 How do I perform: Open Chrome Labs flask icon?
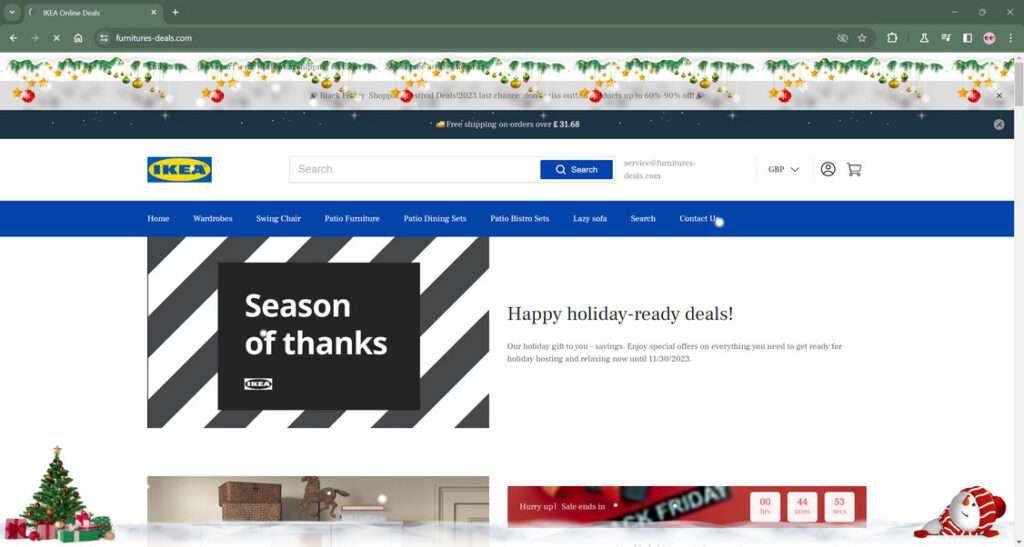click(x=924, y=39)
